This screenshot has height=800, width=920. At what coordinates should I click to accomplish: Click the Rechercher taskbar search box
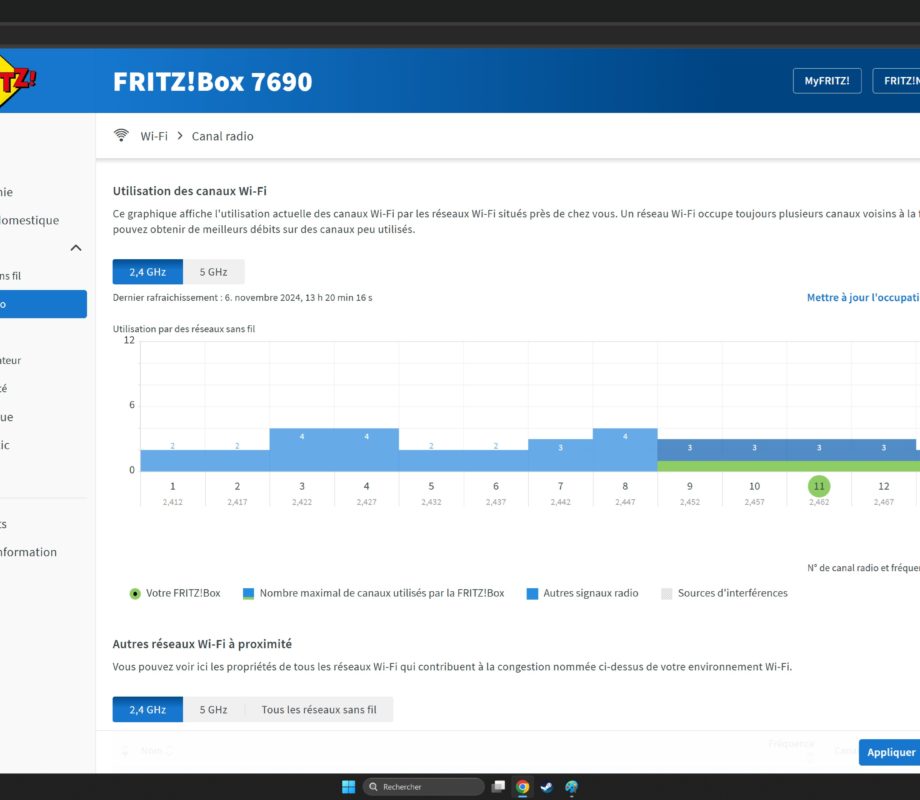pos(424,787)
